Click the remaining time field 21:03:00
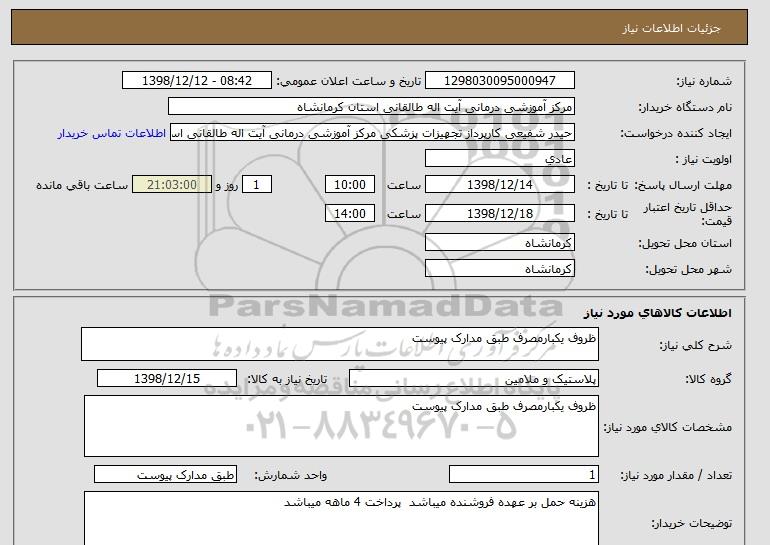 [172, 185]
